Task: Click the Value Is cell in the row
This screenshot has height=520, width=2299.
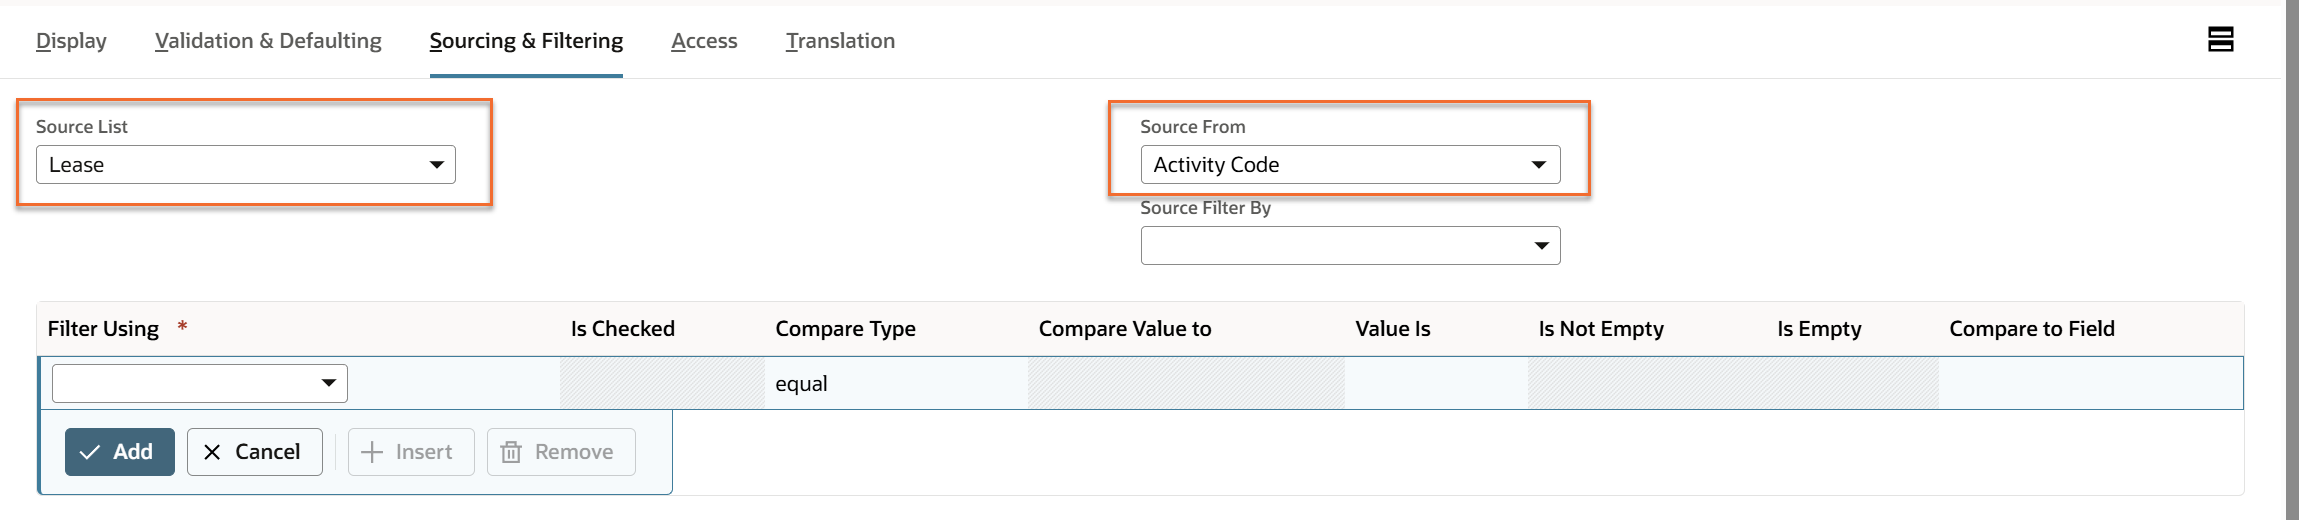Action: click(1435, 384)
